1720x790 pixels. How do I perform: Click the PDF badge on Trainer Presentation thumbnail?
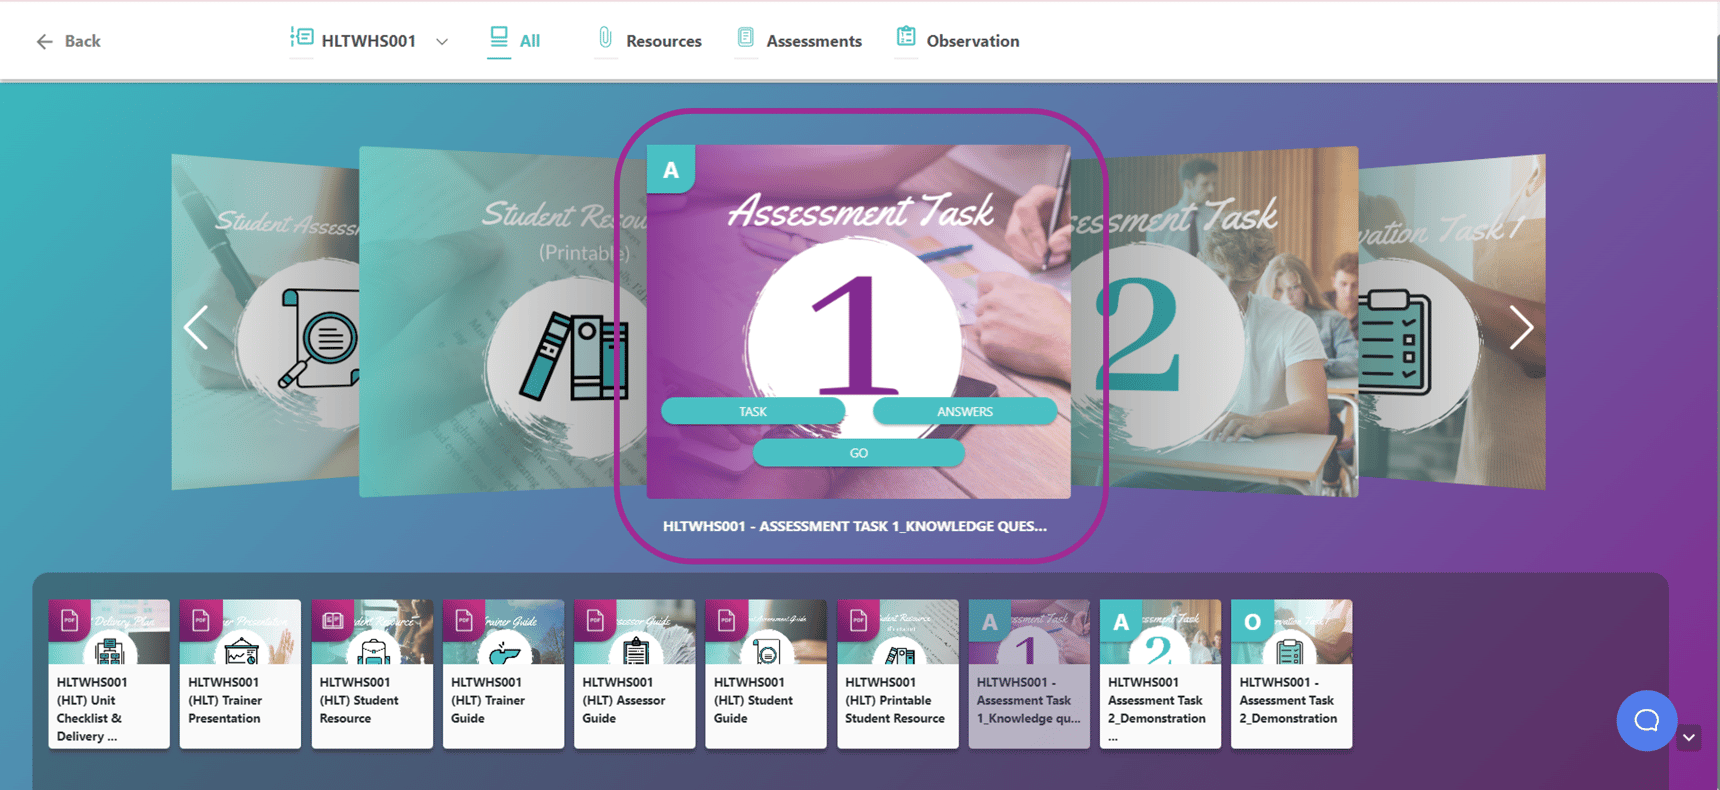click(x=201, y=621)
